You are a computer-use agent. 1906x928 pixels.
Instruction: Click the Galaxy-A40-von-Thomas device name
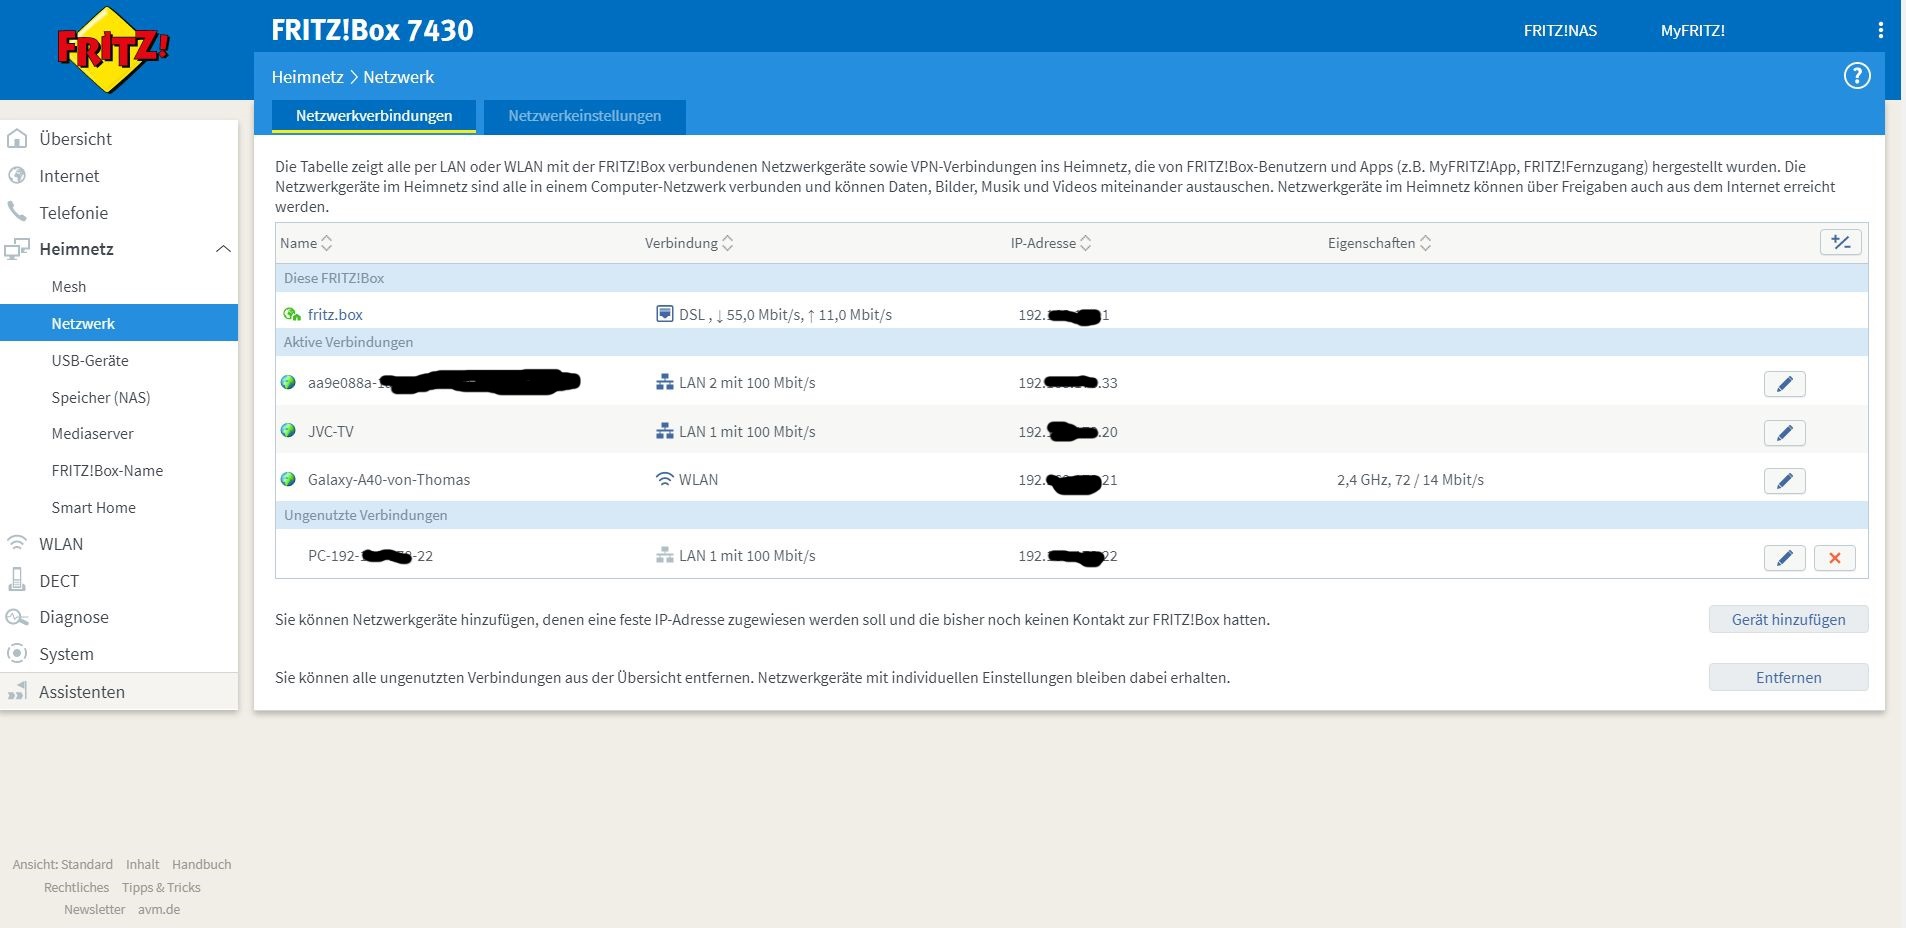pyautogui.click(x=389, y=479)
